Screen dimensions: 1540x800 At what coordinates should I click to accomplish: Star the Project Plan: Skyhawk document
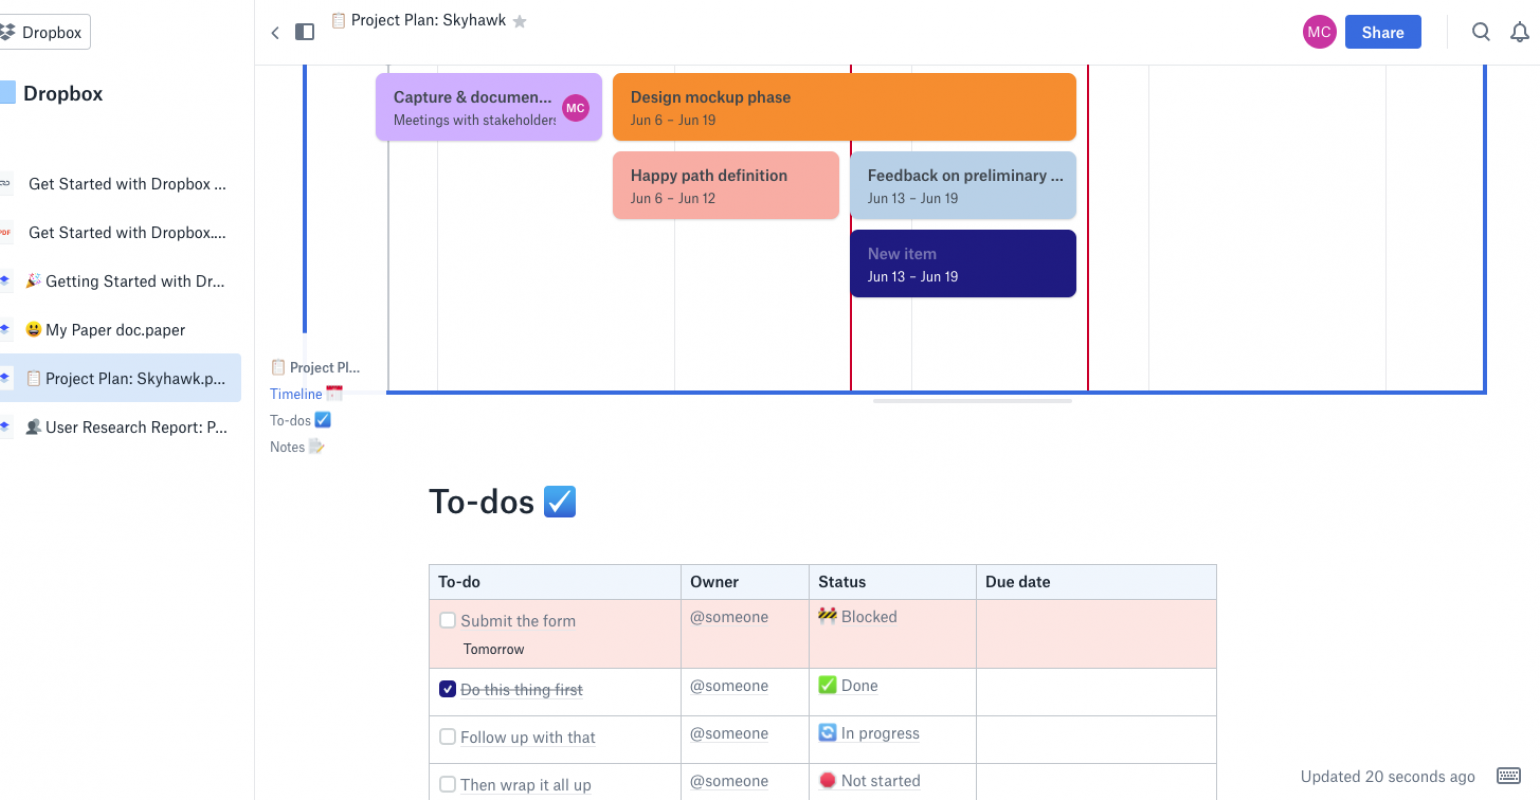tap(519, 19)
